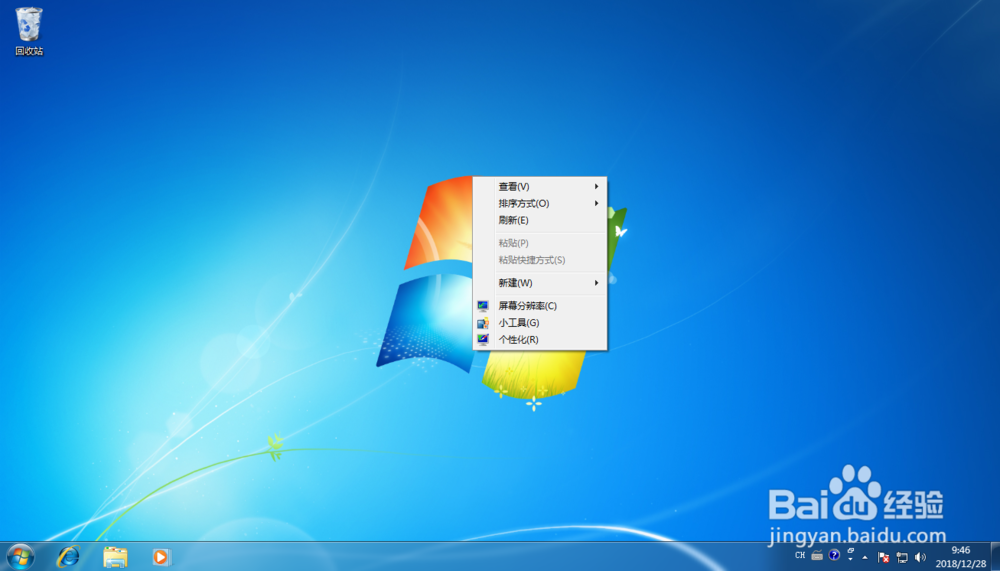Image resolution: width=1000 pixels, height=571 pixels.
Task: Open Action Center flag icon
Action: pyautogui.click(x=883, y=557)
